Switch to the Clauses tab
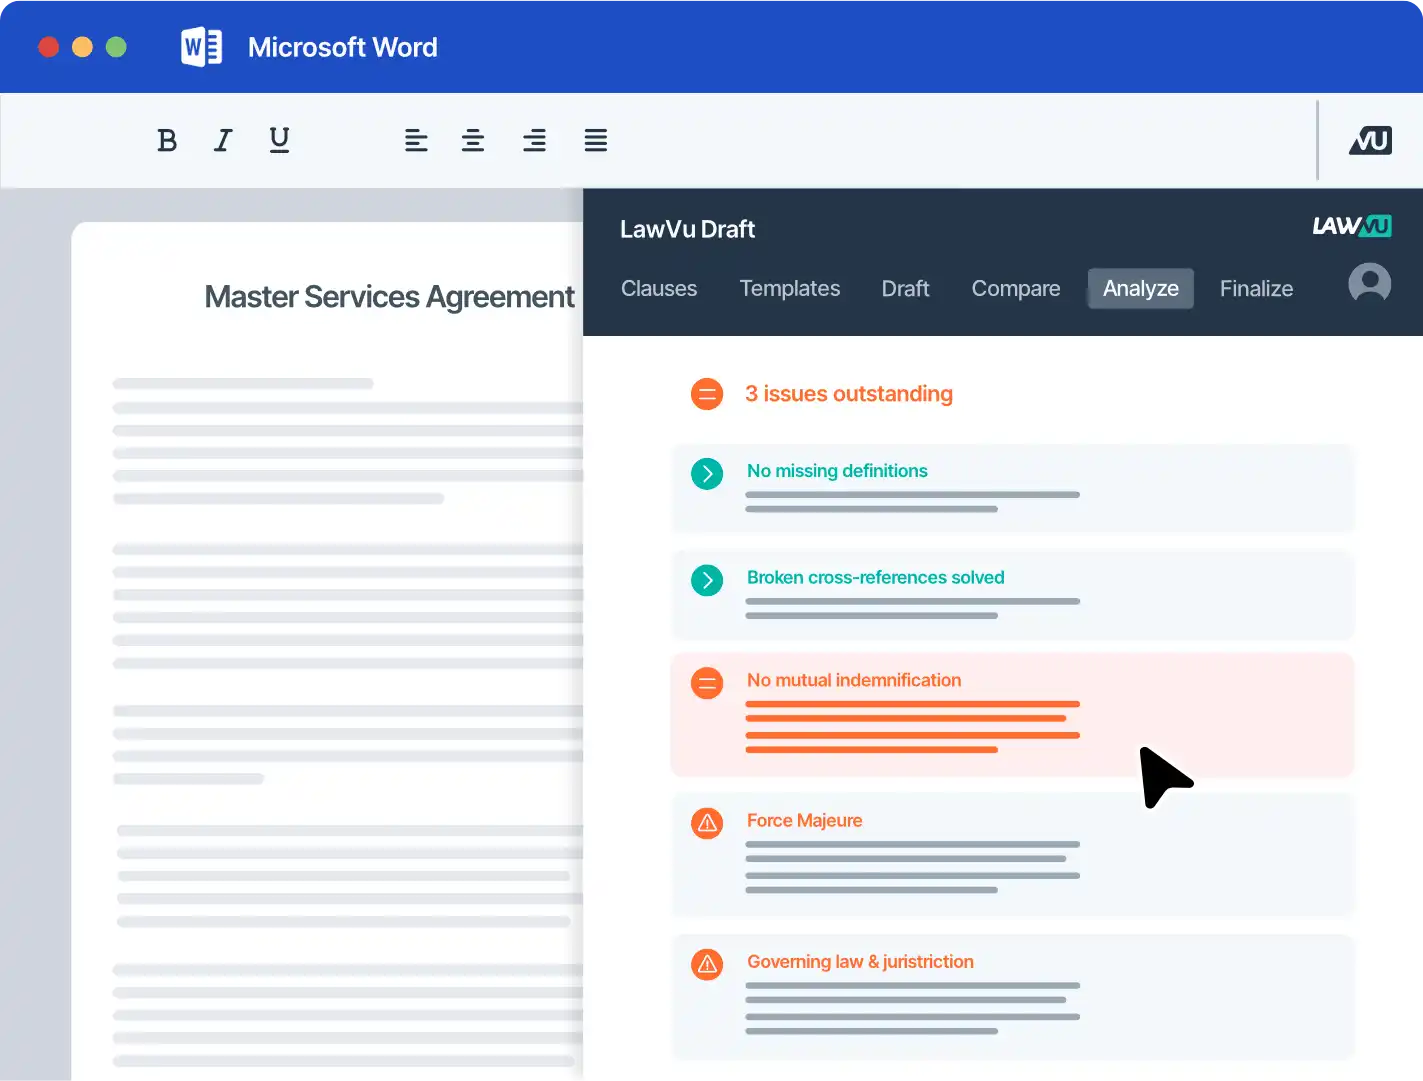The image size is (1423, 1081). [x=659, y=289]
